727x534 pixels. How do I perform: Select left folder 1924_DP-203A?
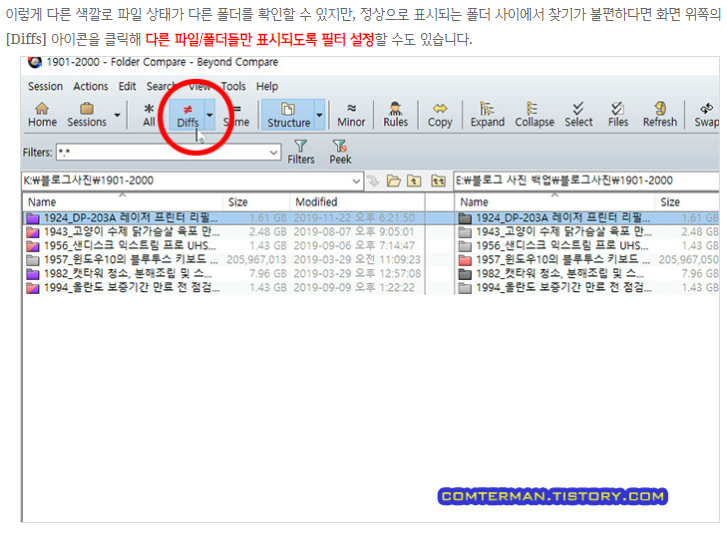[122, 218]
